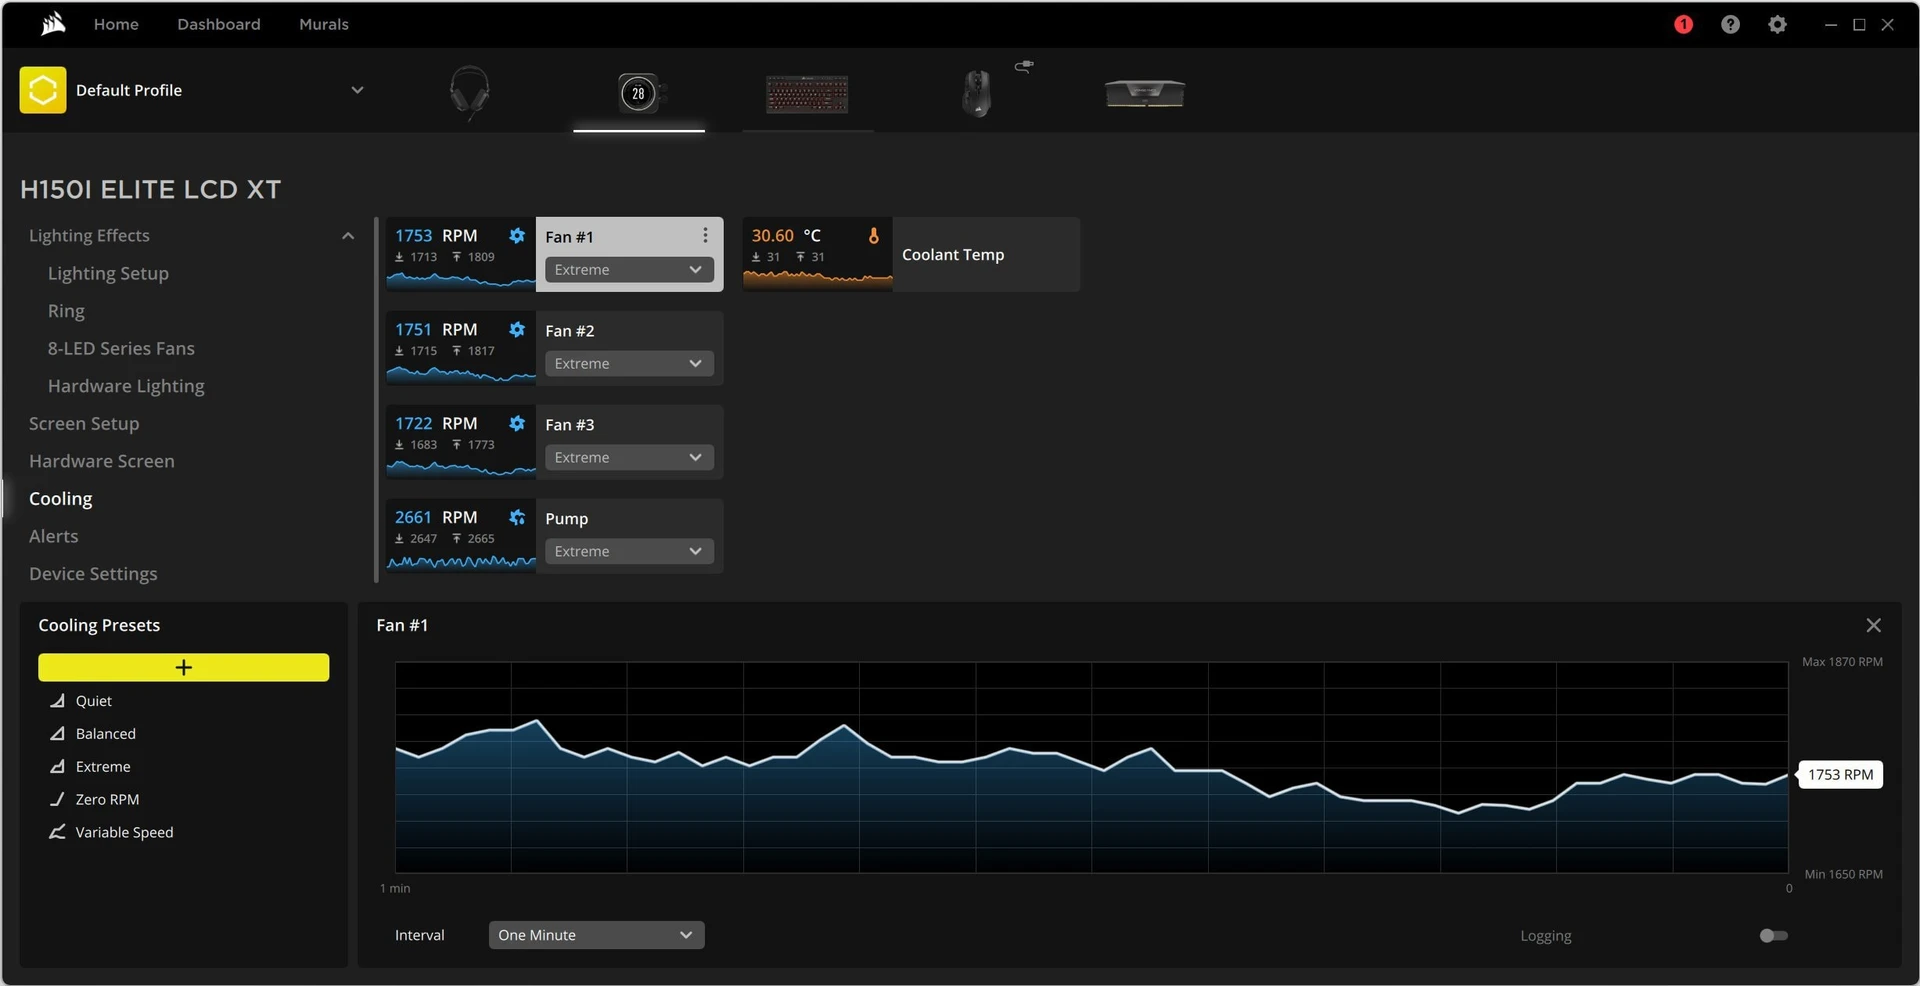Add a new cooling preset

tap(183, 667)
